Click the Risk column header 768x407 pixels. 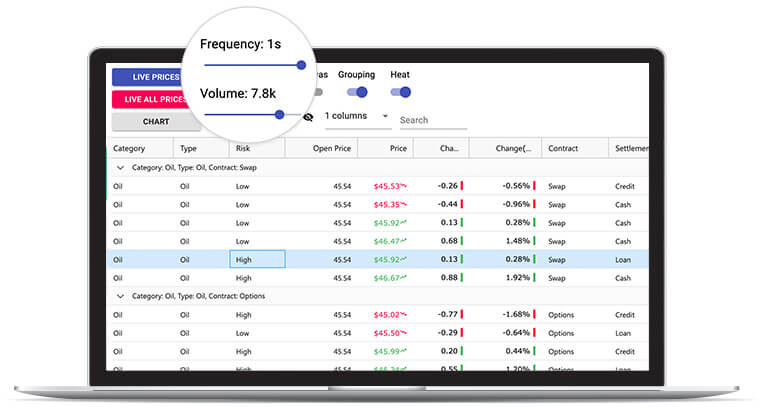243,148
